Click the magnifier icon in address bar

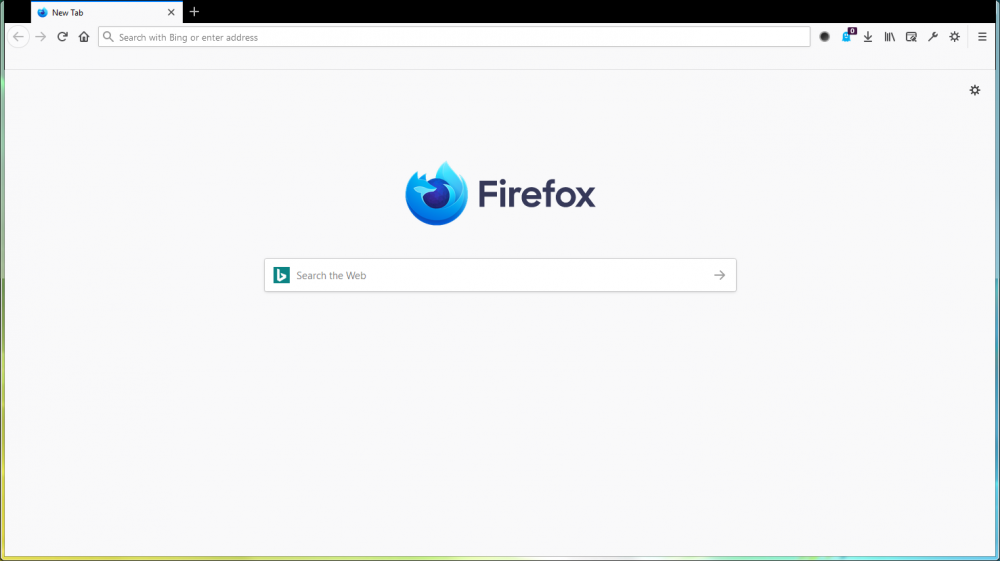(x=108, y=37)
